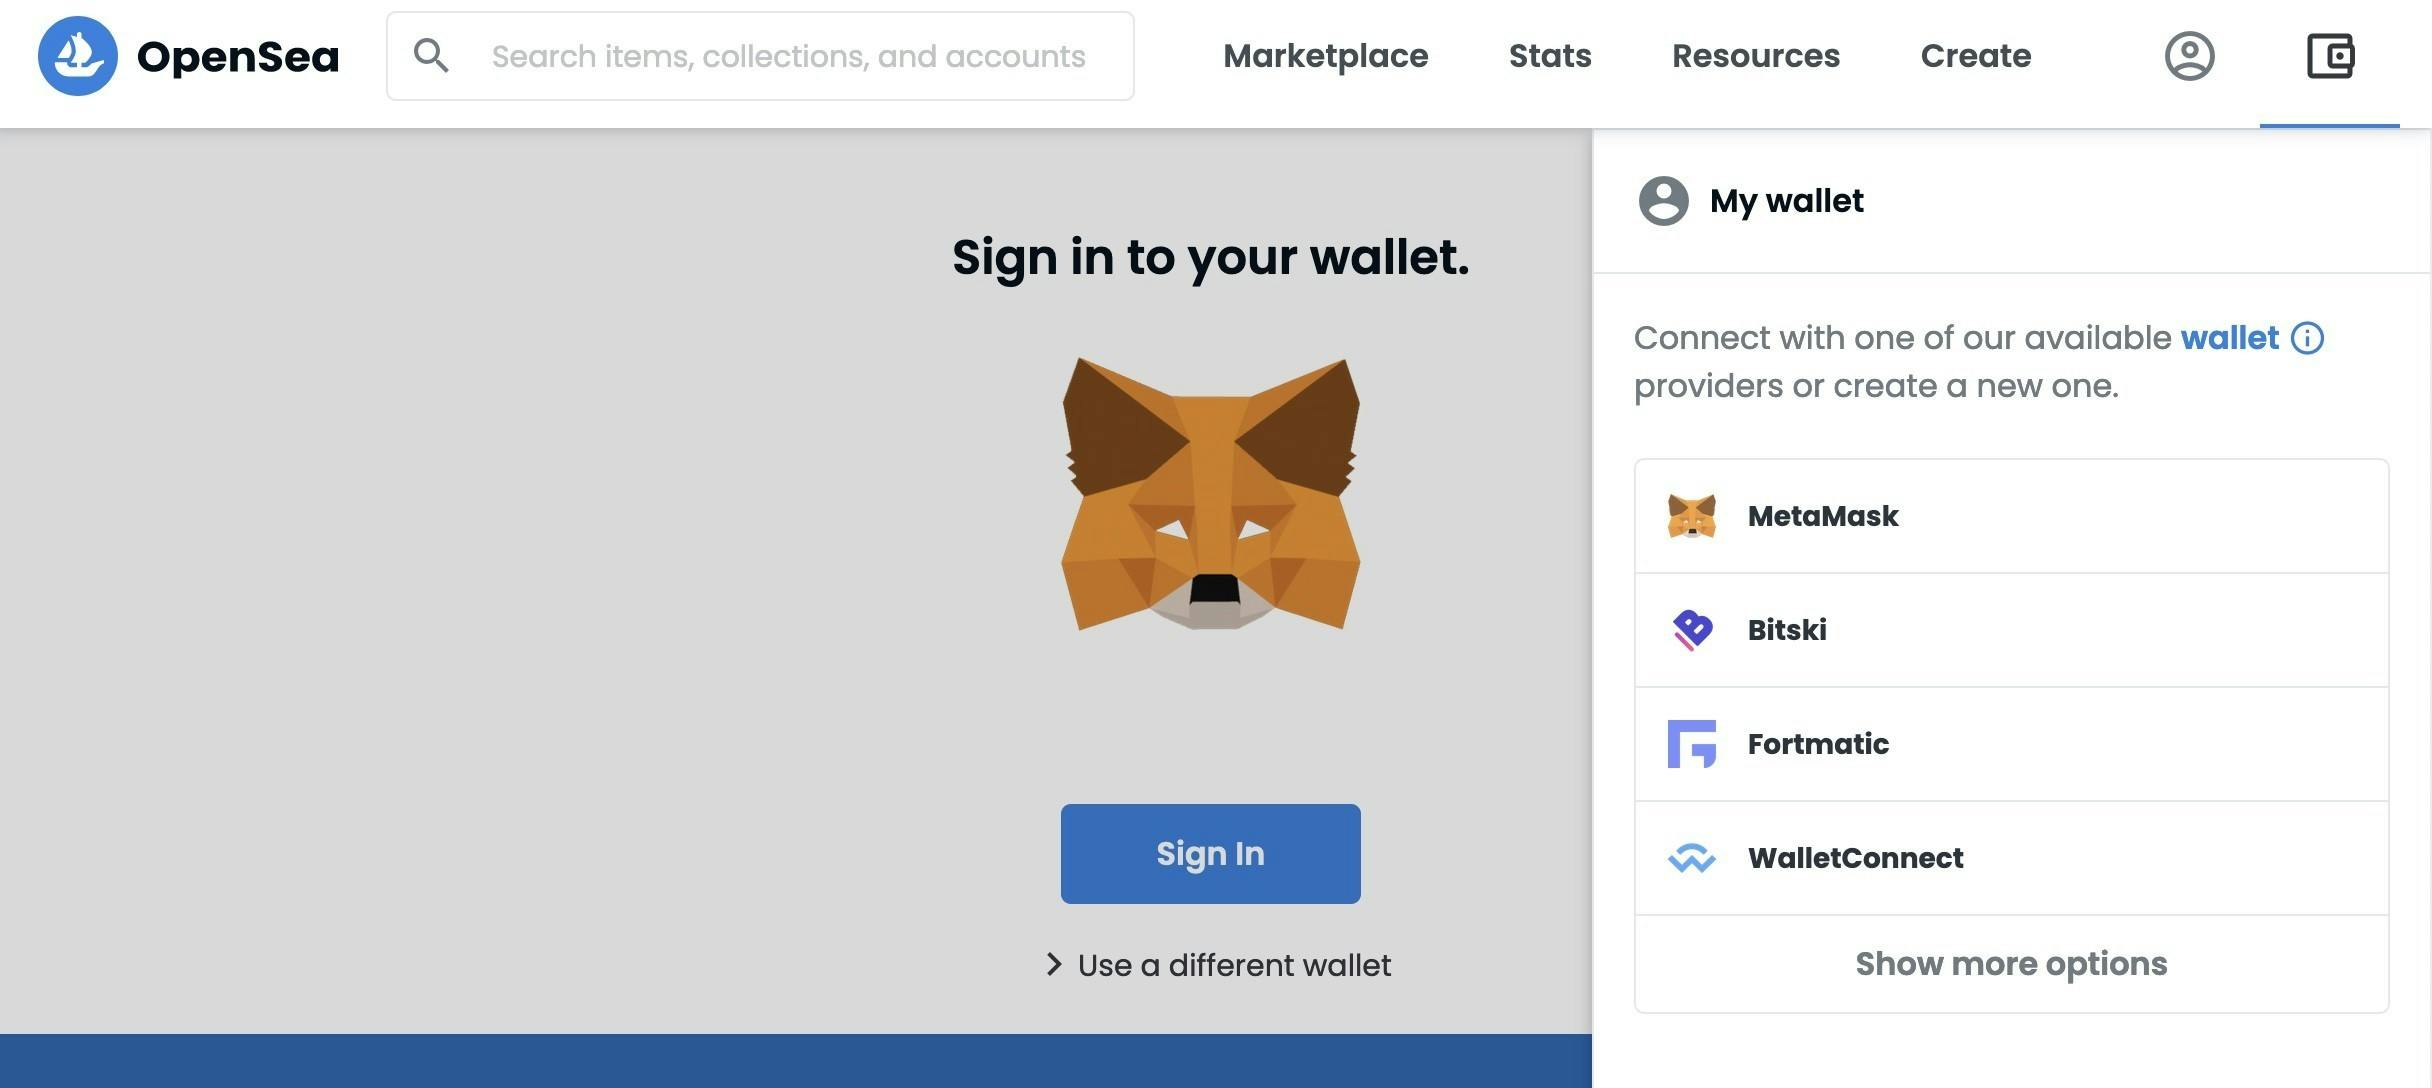Click the large MetaMask fox image
The width and height of the screenshot is (2432, 1088).
pyautogui.click(x=1211, y=494)
